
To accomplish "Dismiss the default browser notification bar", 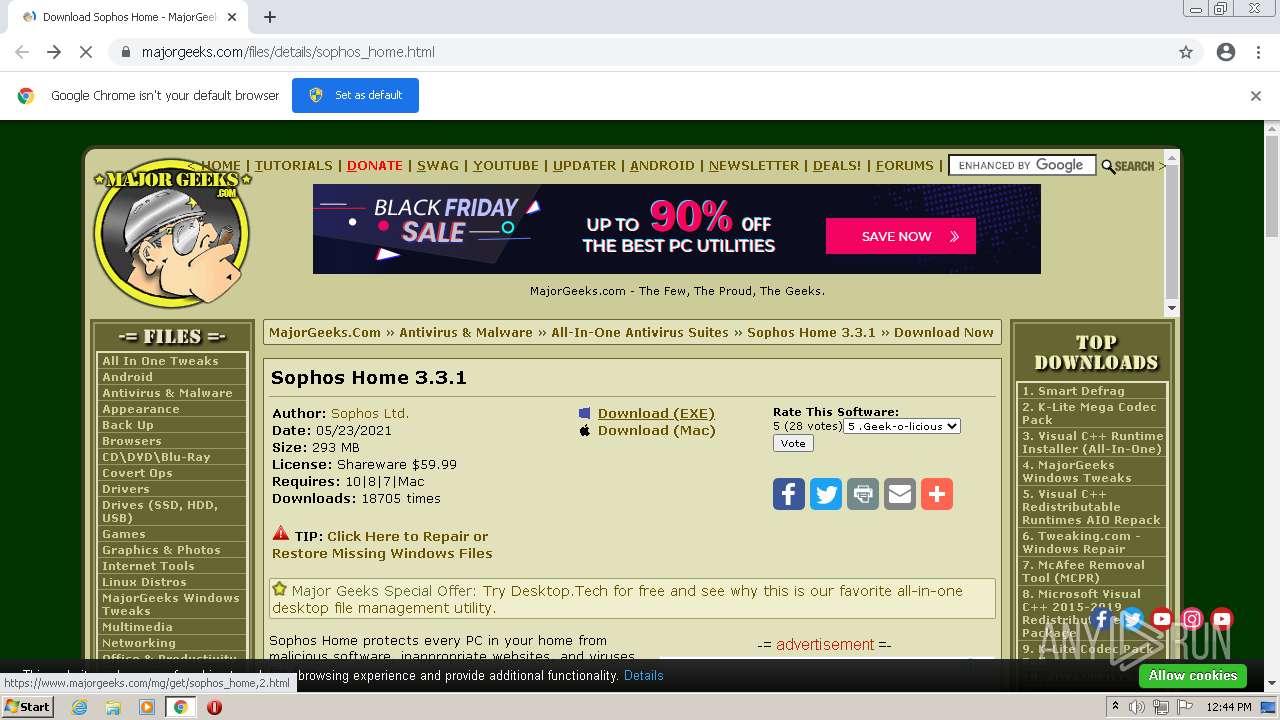I will click(1256, 96).
